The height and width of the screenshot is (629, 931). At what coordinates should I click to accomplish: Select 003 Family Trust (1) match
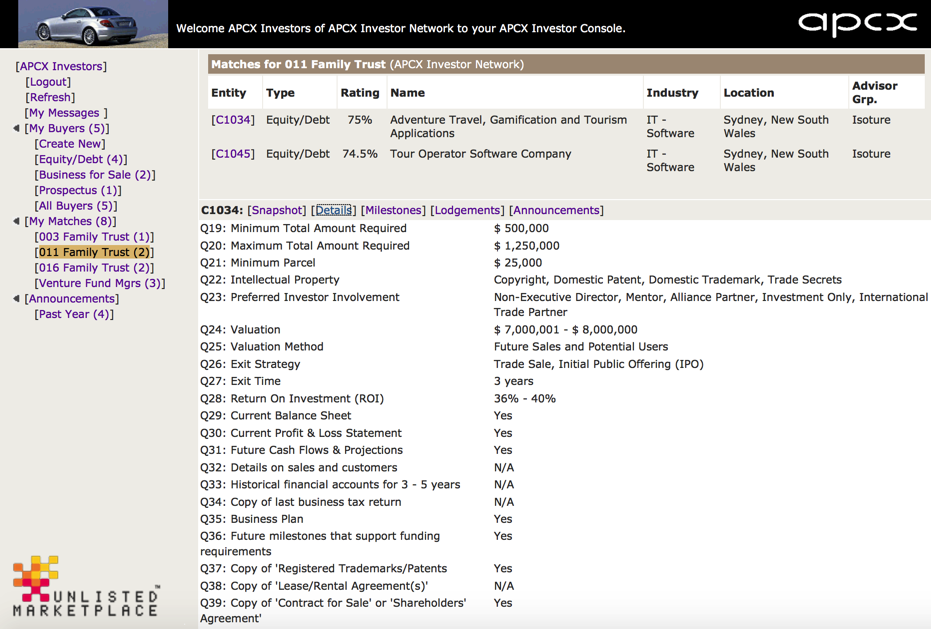coord(94,237)
